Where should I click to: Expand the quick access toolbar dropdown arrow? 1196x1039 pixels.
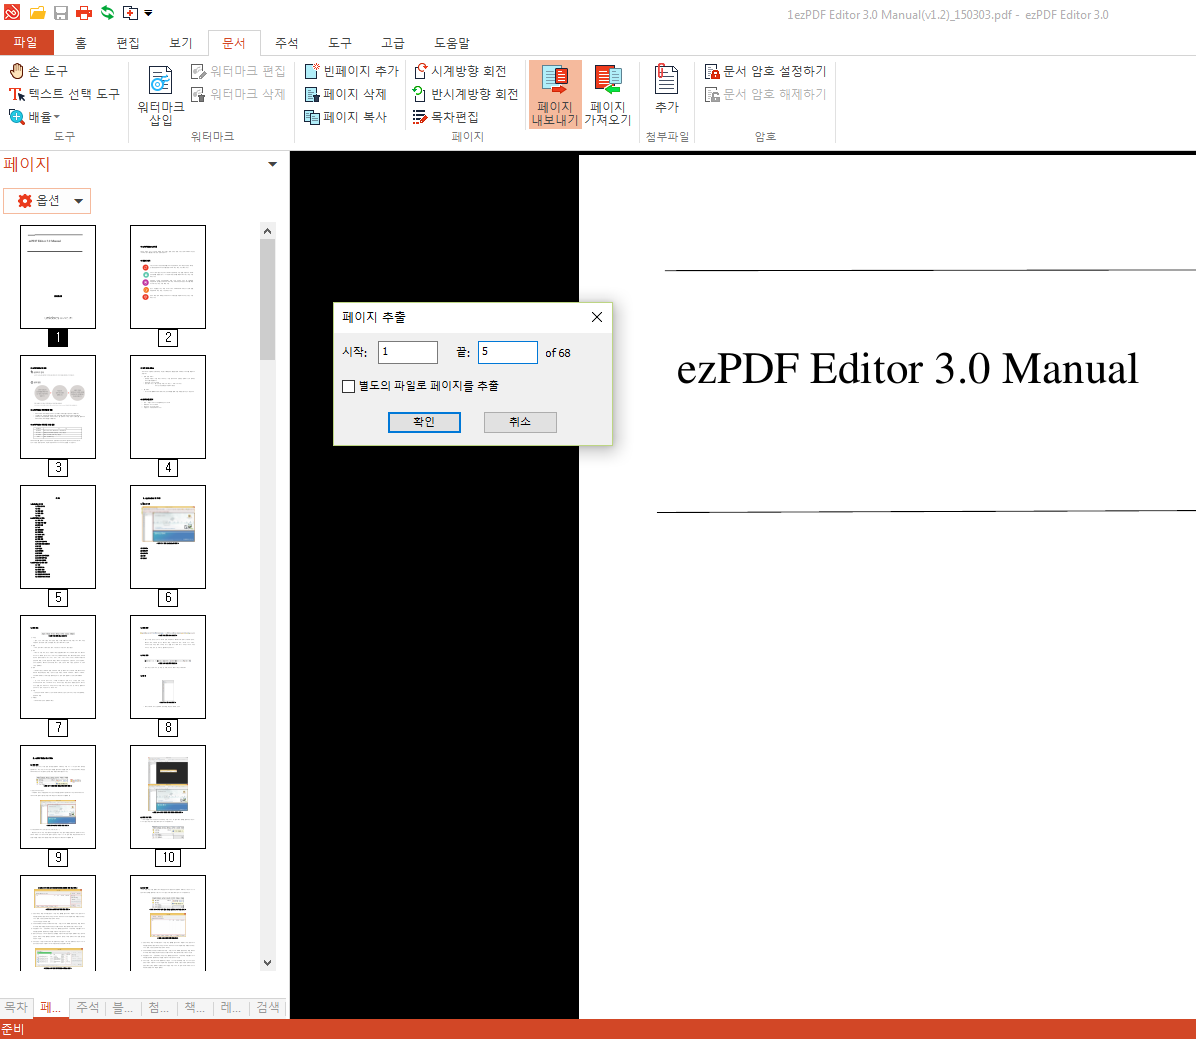tap(148, 13)
